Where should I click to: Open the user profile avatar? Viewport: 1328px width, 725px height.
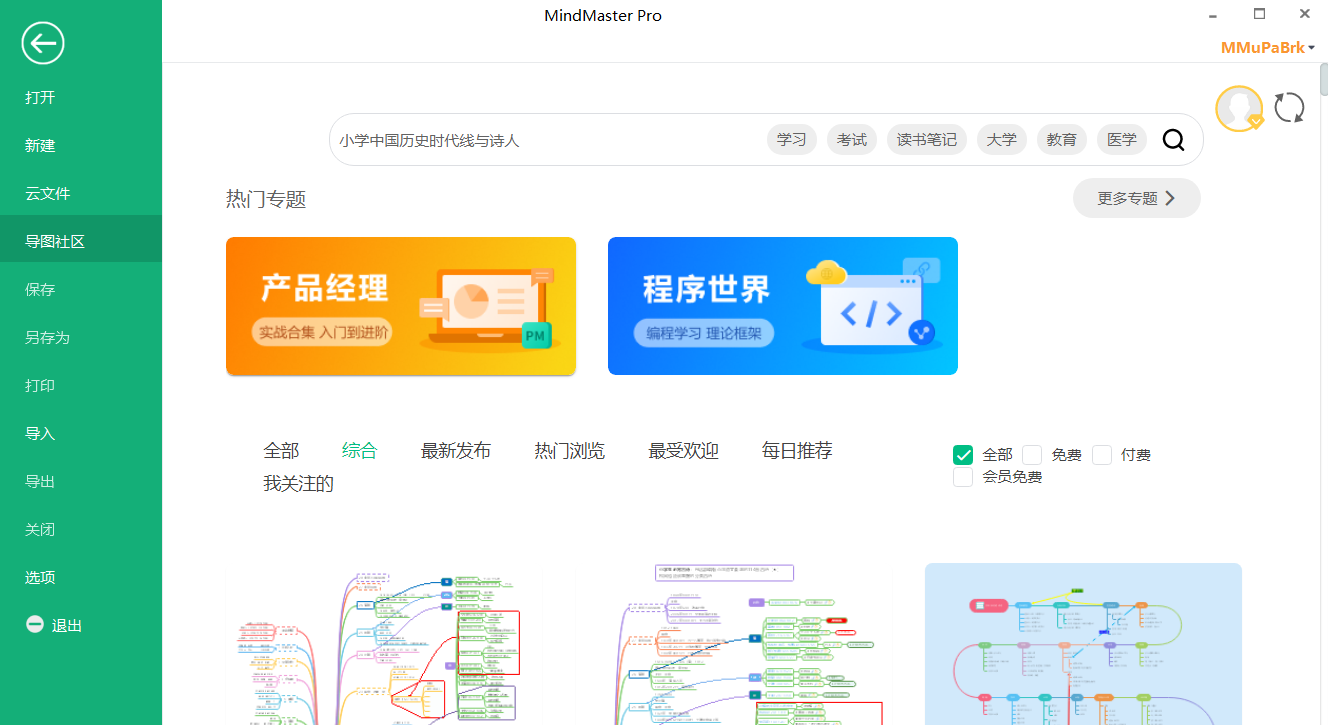[1239, 108]
